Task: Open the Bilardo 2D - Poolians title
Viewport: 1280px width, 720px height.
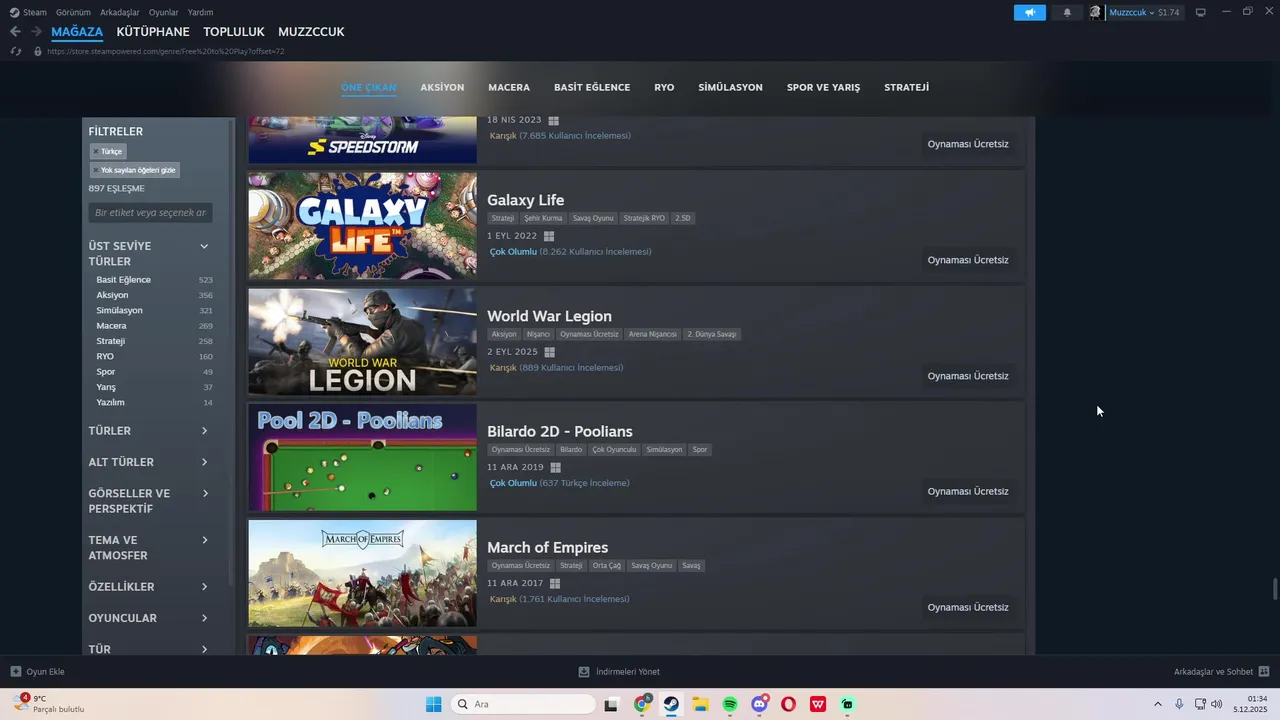Action: pos(560,431)
